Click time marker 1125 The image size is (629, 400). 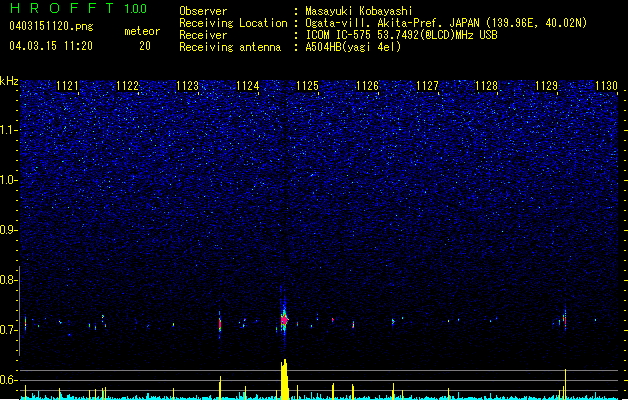click(307, 86)
